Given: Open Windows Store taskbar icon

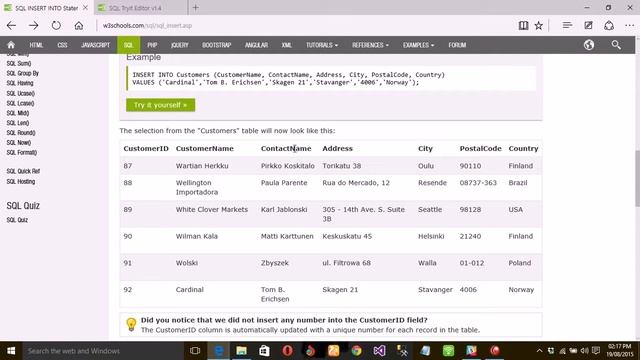Looking at the screenshot, I should click(x=264, y=351).
